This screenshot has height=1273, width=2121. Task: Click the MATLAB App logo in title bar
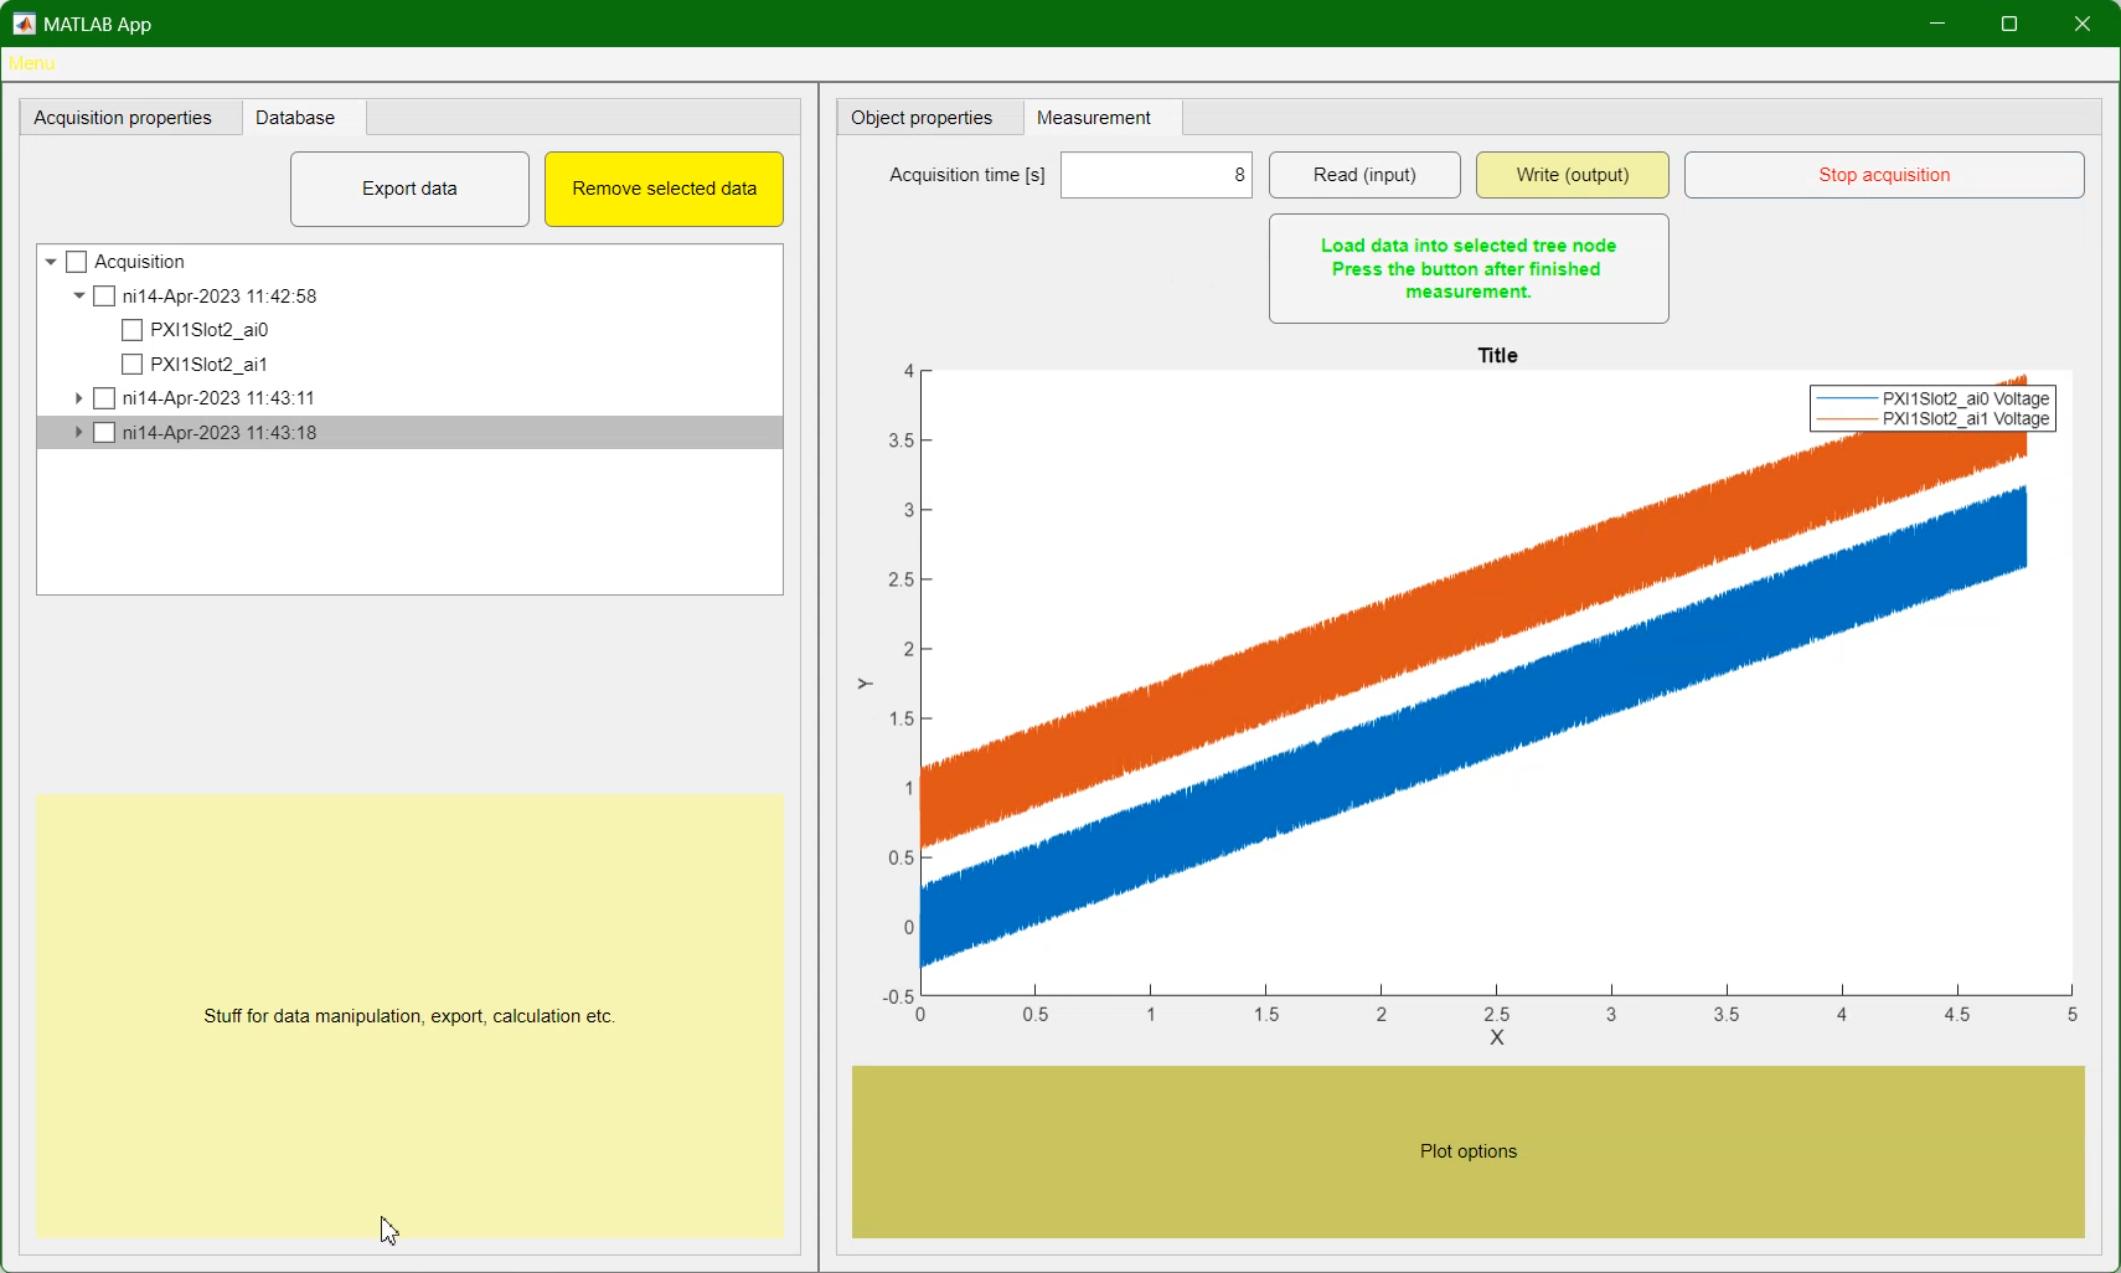click(23, 23)
